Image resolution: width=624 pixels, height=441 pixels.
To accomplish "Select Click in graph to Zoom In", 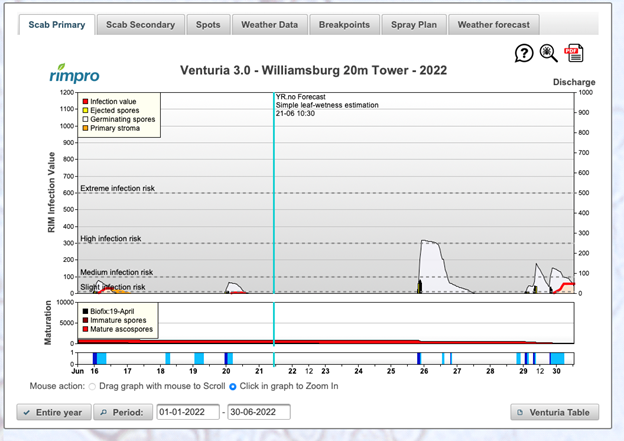I will tap(233, 385).
